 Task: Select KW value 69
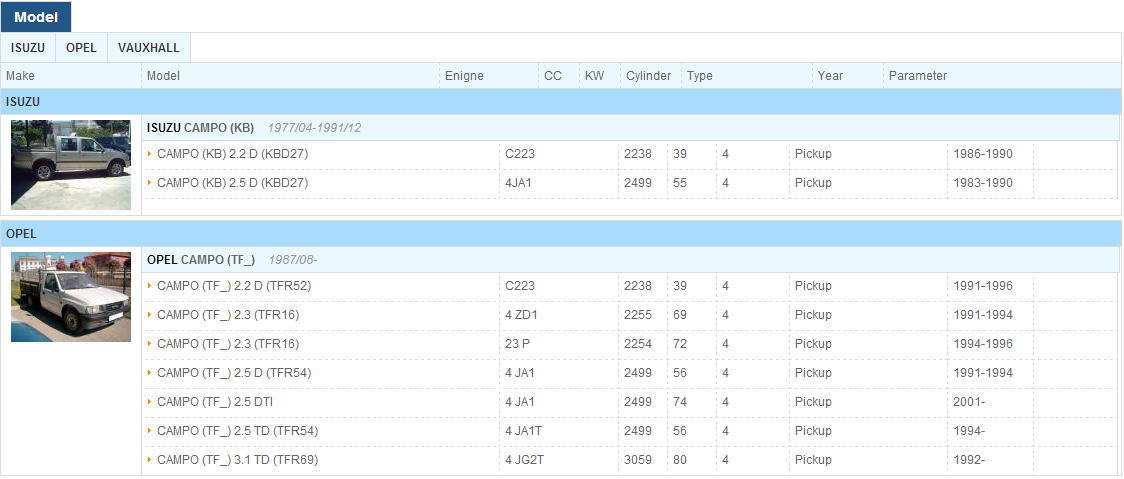click(x=680, y=315)
